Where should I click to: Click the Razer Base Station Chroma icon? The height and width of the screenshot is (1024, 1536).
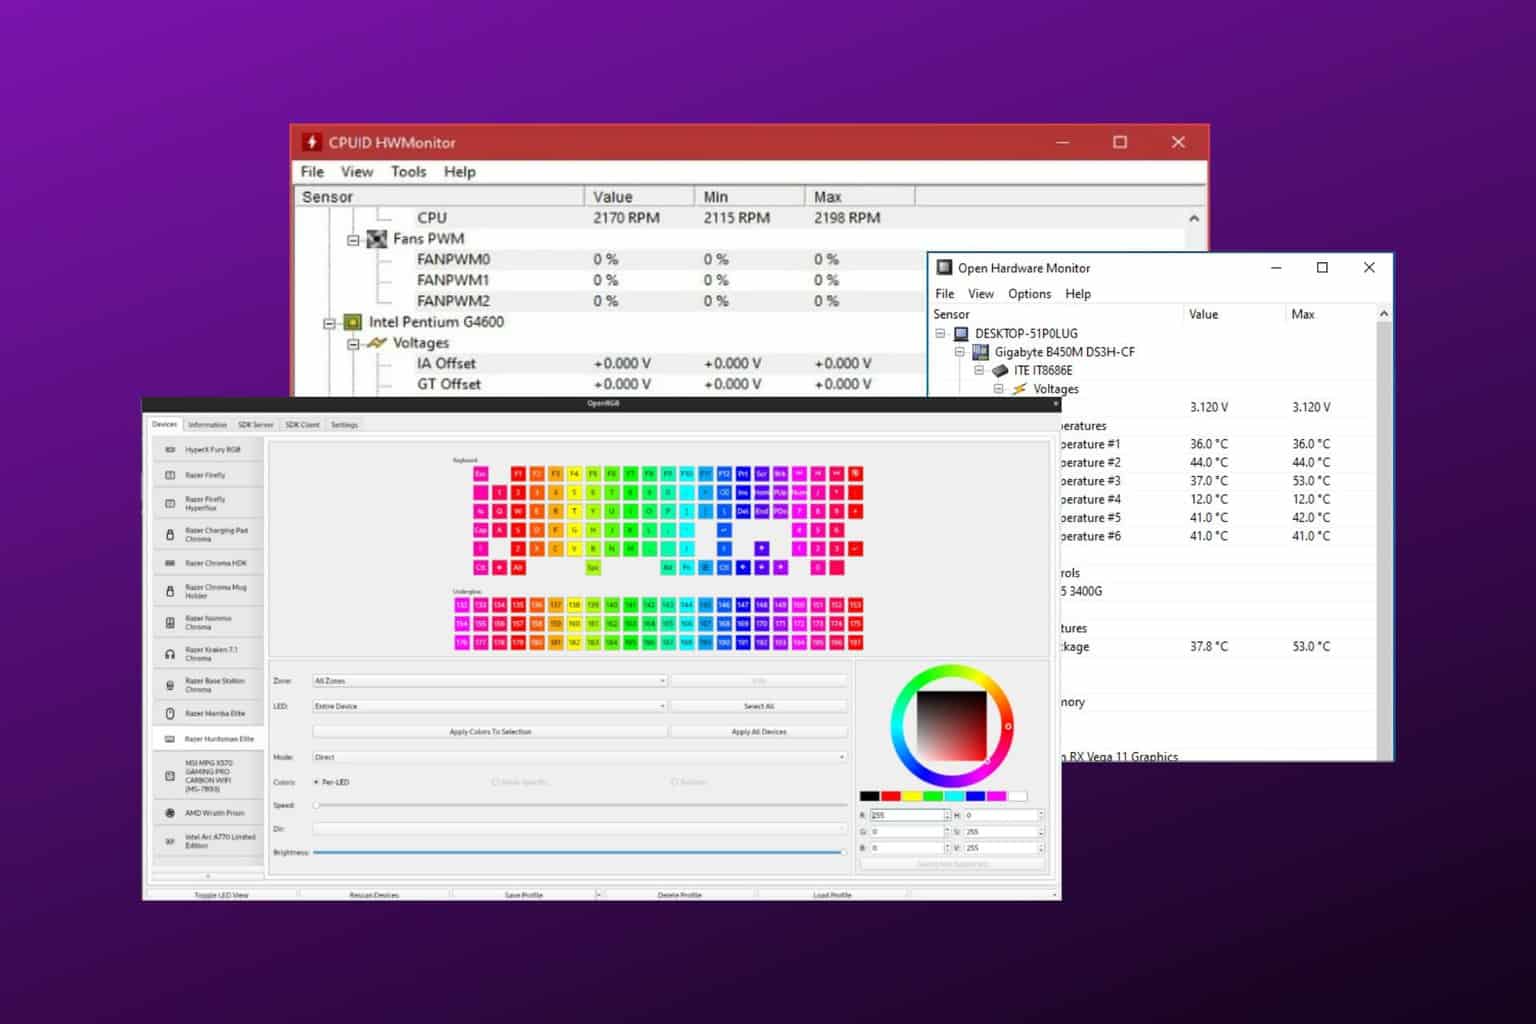pos(170,685)
